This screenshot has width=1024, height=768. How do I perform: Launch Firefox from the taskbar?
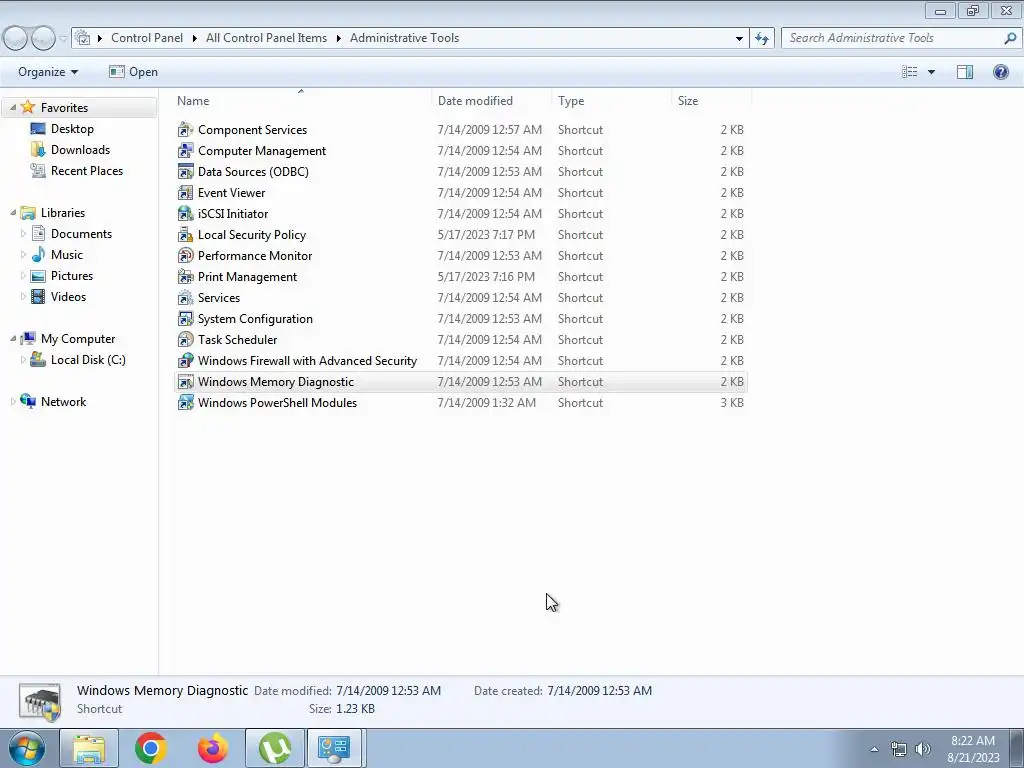tap(213, 748)
